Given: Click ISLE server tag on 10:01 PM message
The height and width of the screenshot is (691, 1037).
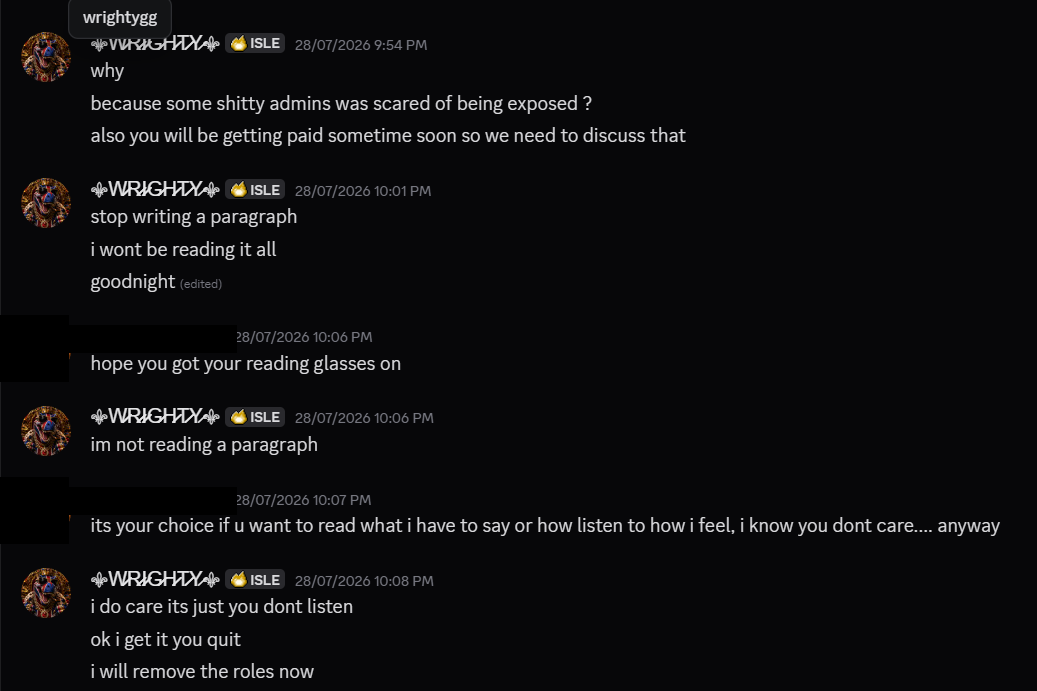Looking at the screenshot, I should click(255, 190).
